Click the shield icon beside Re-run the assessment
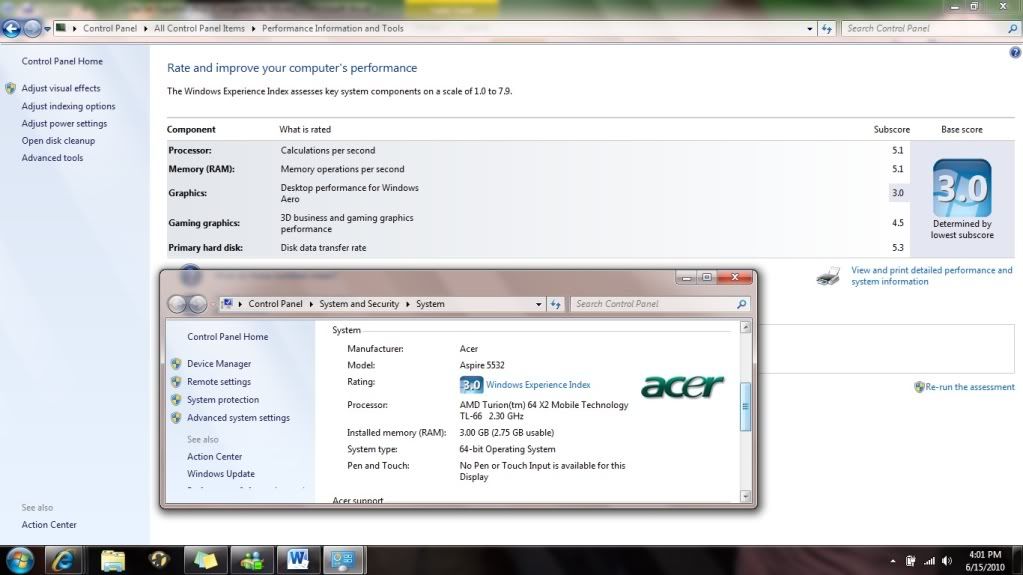This screenshot has height=575, width=1023. (919, 387)
